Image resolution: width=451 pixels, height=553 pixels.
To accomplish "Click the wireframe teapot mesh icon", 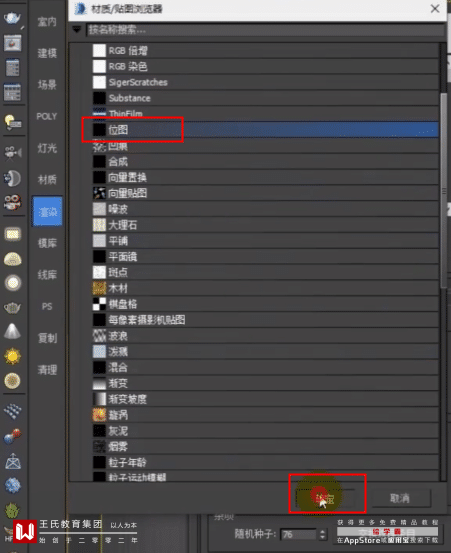I will tap(12, 308).
